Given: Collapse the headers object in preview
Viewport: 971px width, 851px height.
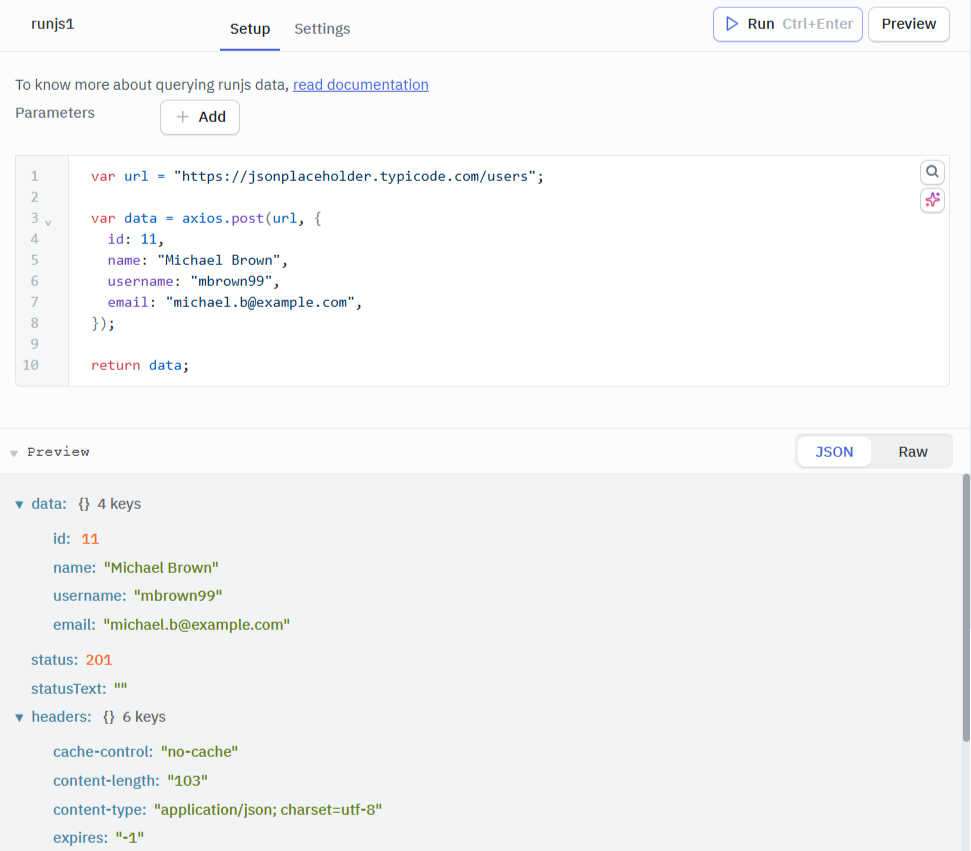Looking at the screenshot, I should click(19, 717).
